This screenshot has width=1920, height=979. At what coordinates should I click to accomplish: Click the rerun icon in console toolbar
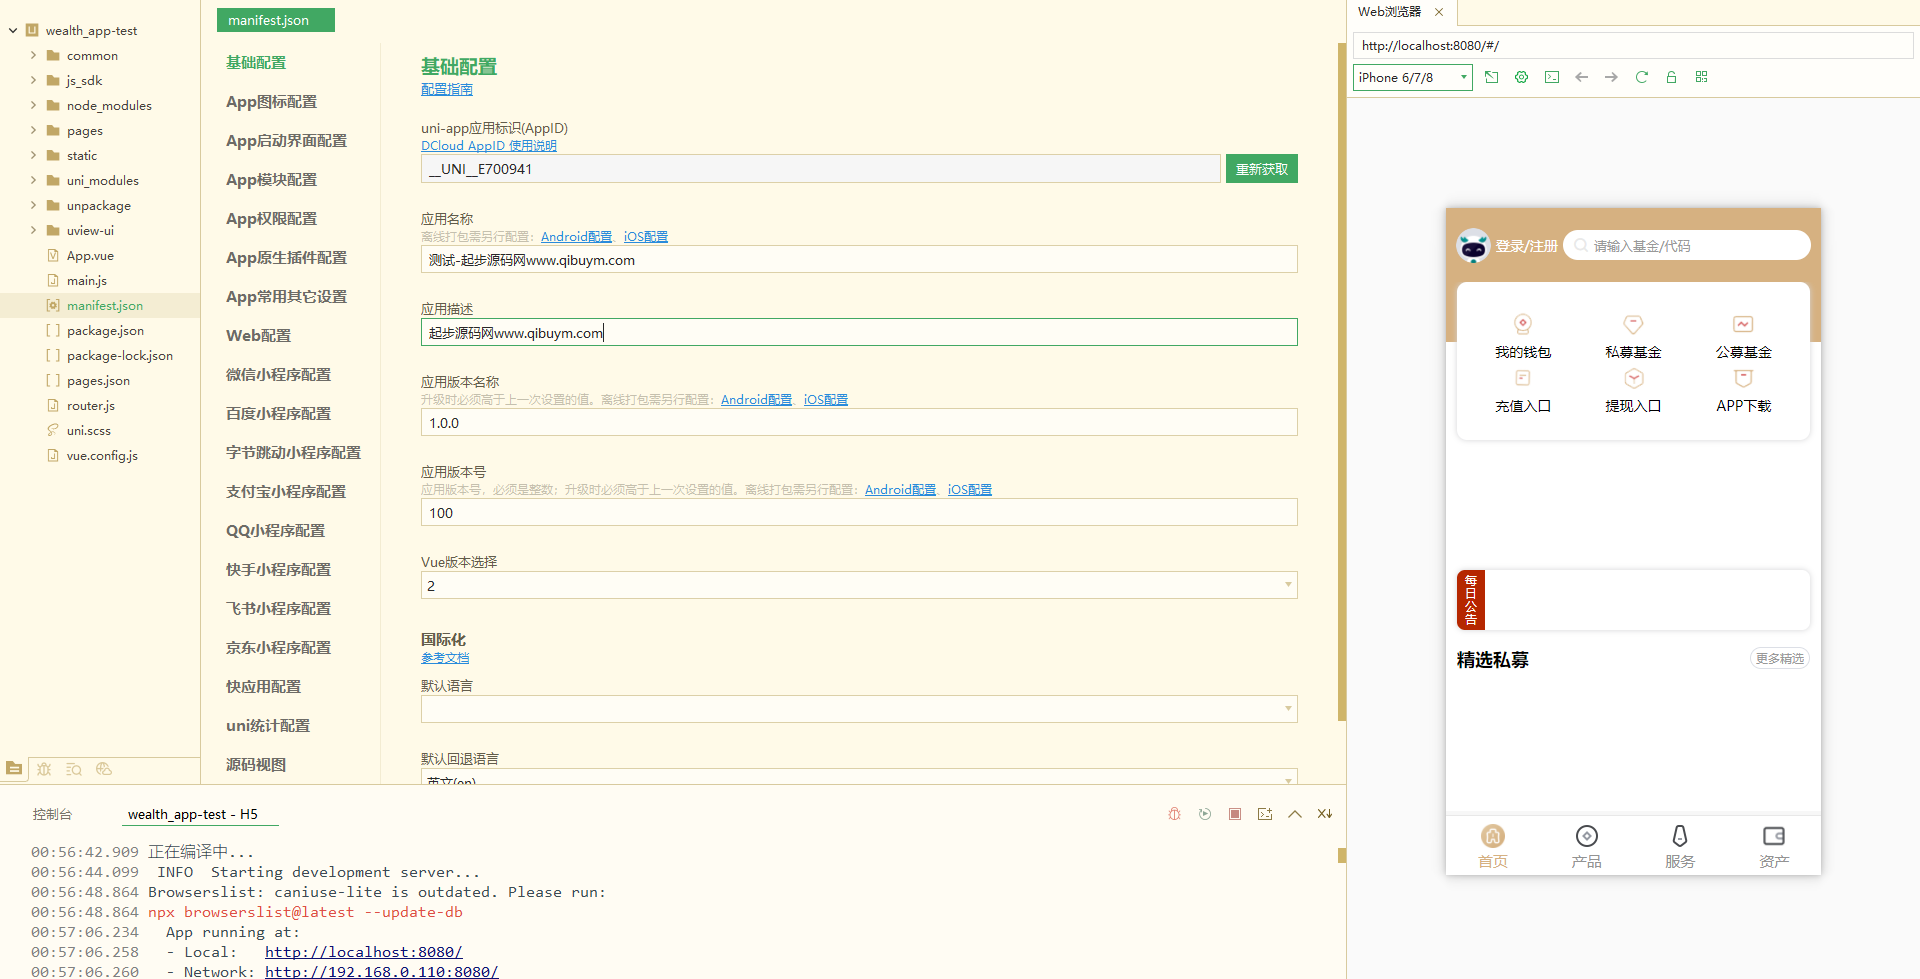coord(1205,814)
